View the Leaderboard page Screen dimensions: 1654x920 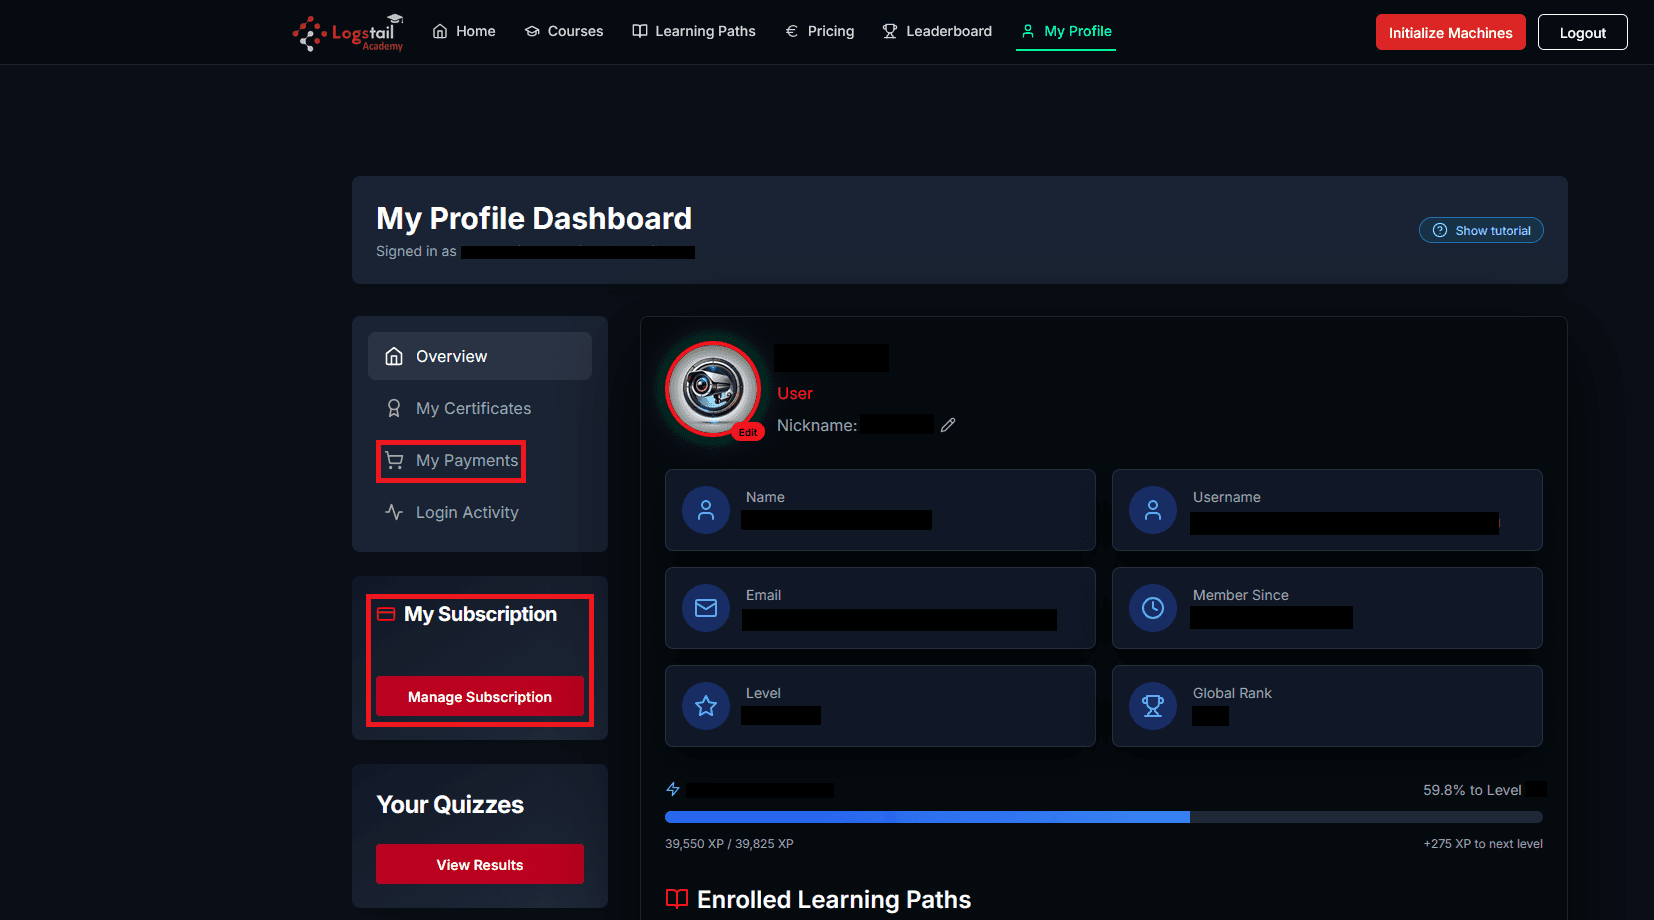click(x=938, y=31)
